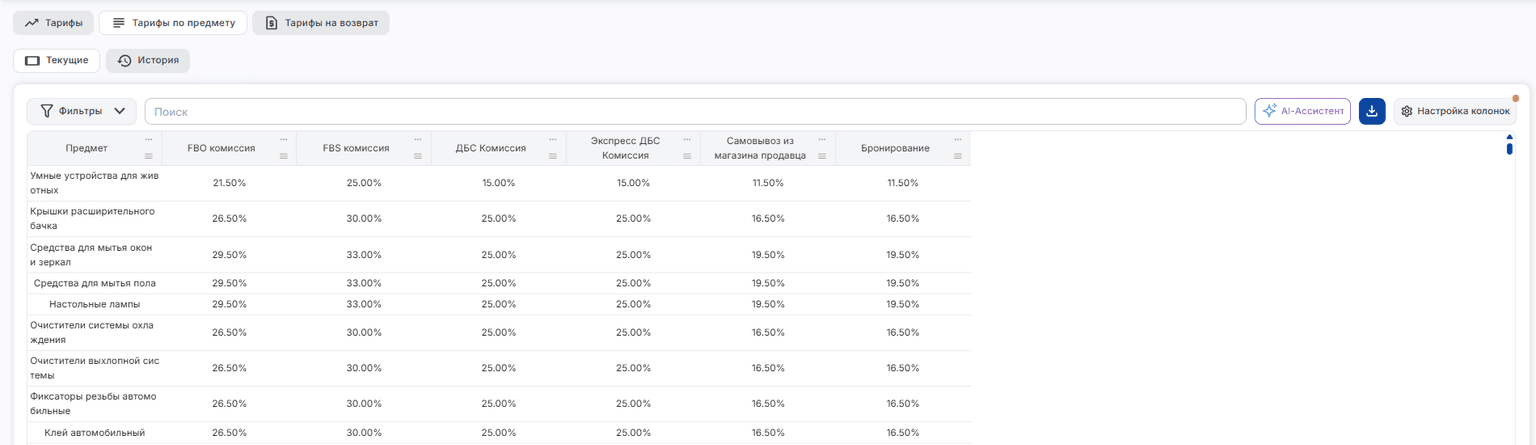Open the Тарифы на возврат tab
This screenshot has height=445, width=1536.
pyautogui.click(x=320, y=22)
